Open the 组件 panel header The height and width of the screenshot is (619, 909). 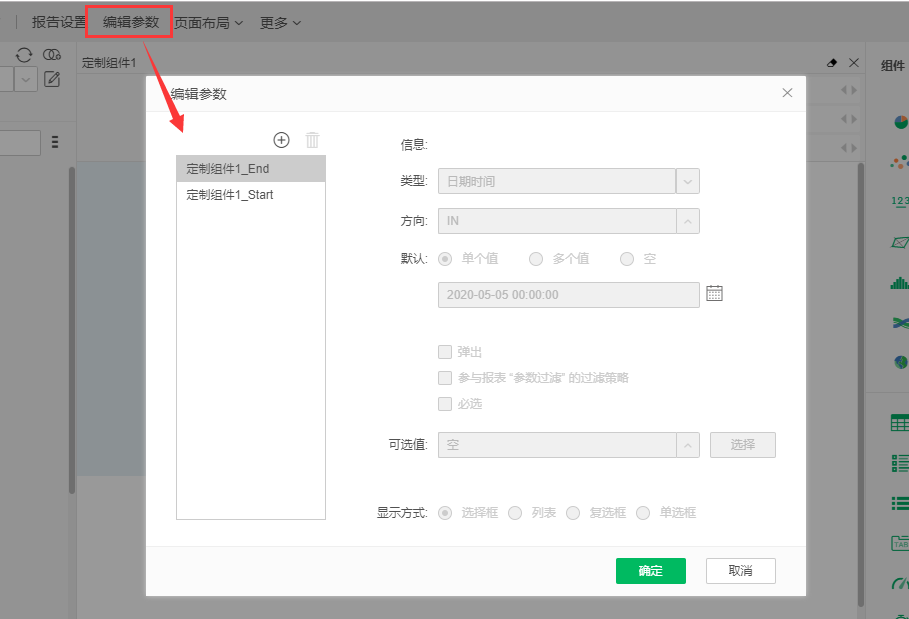tap(893, 65)
